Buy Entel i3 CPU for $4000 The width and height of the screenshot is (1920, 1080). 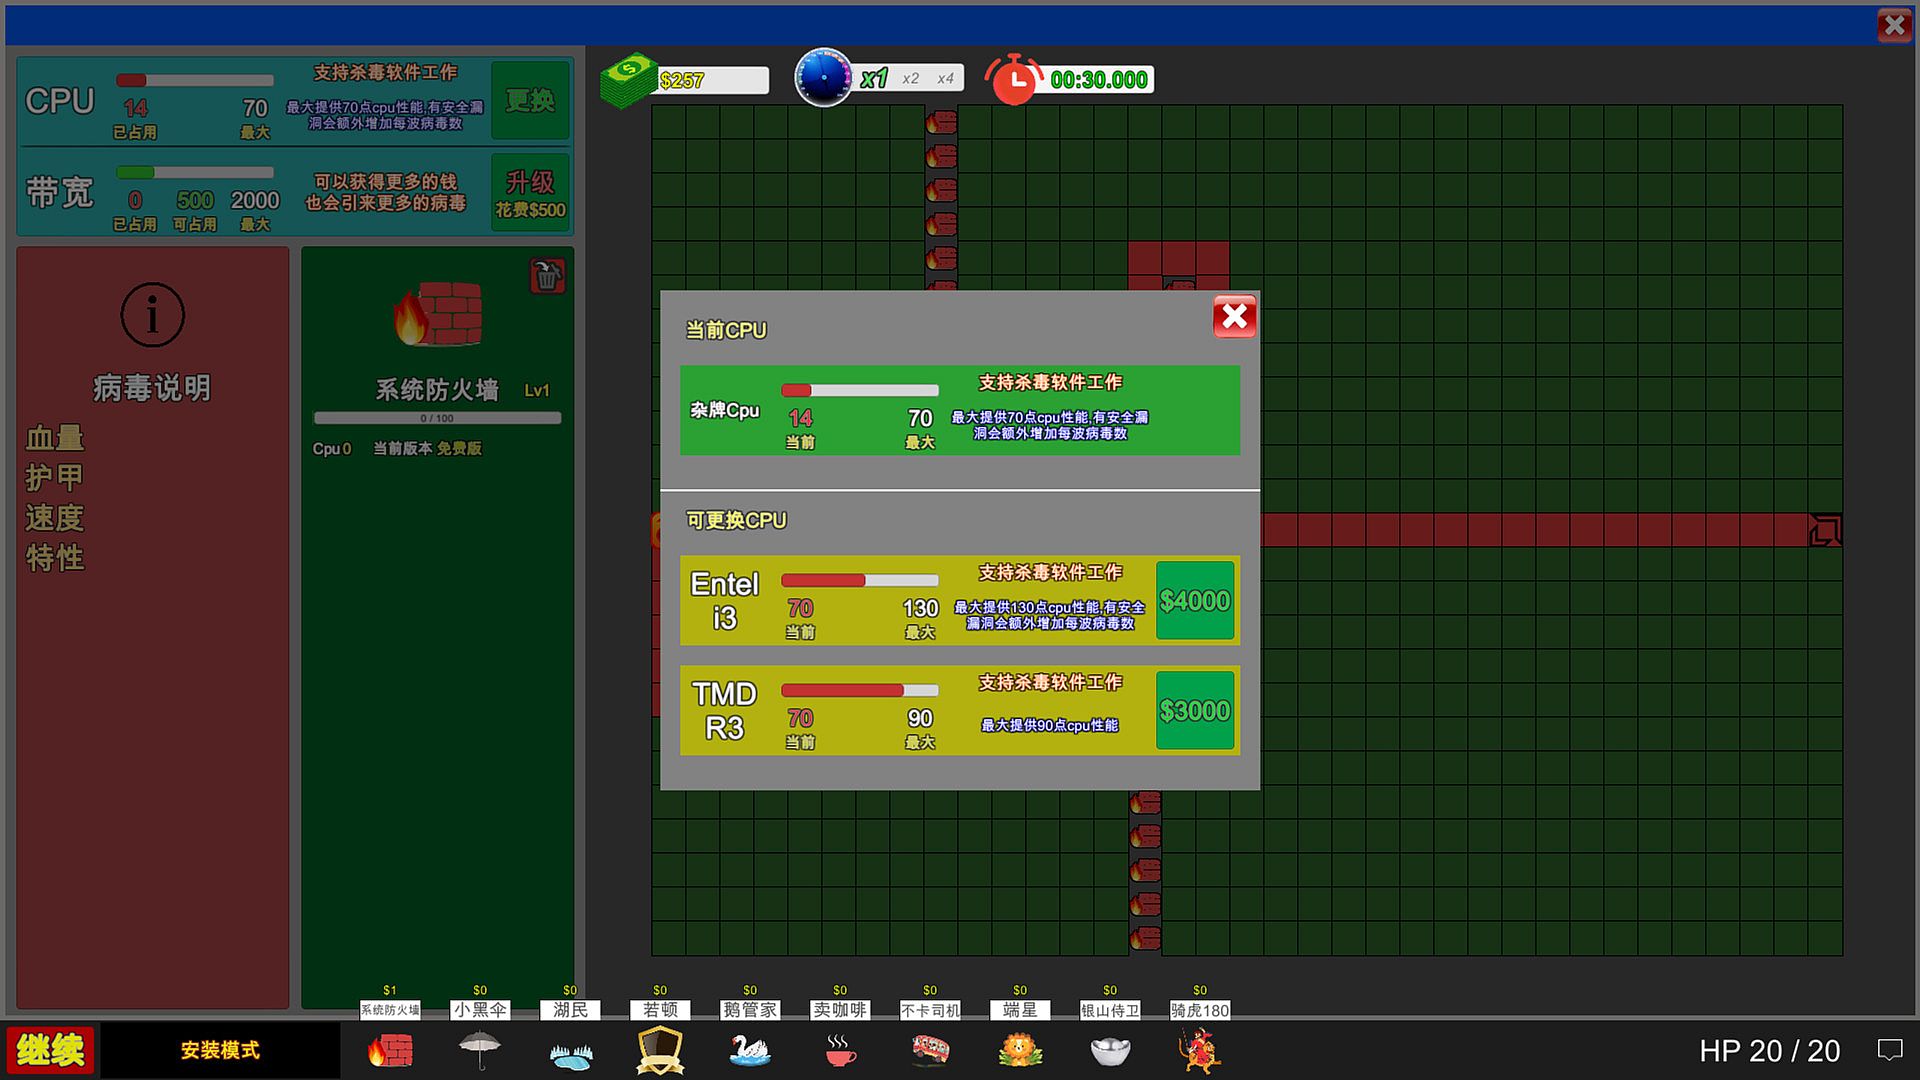(1194, 600)
